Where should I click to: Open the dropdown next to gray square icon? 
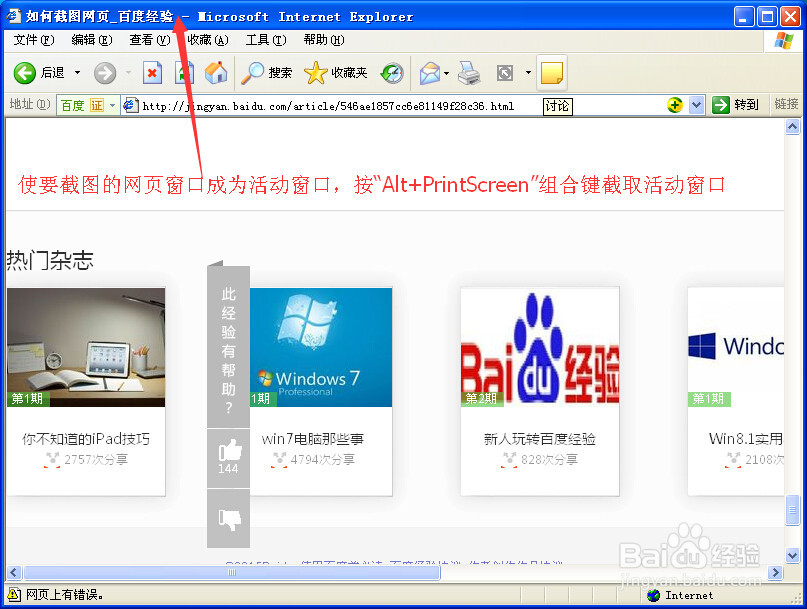click(529, 73)
